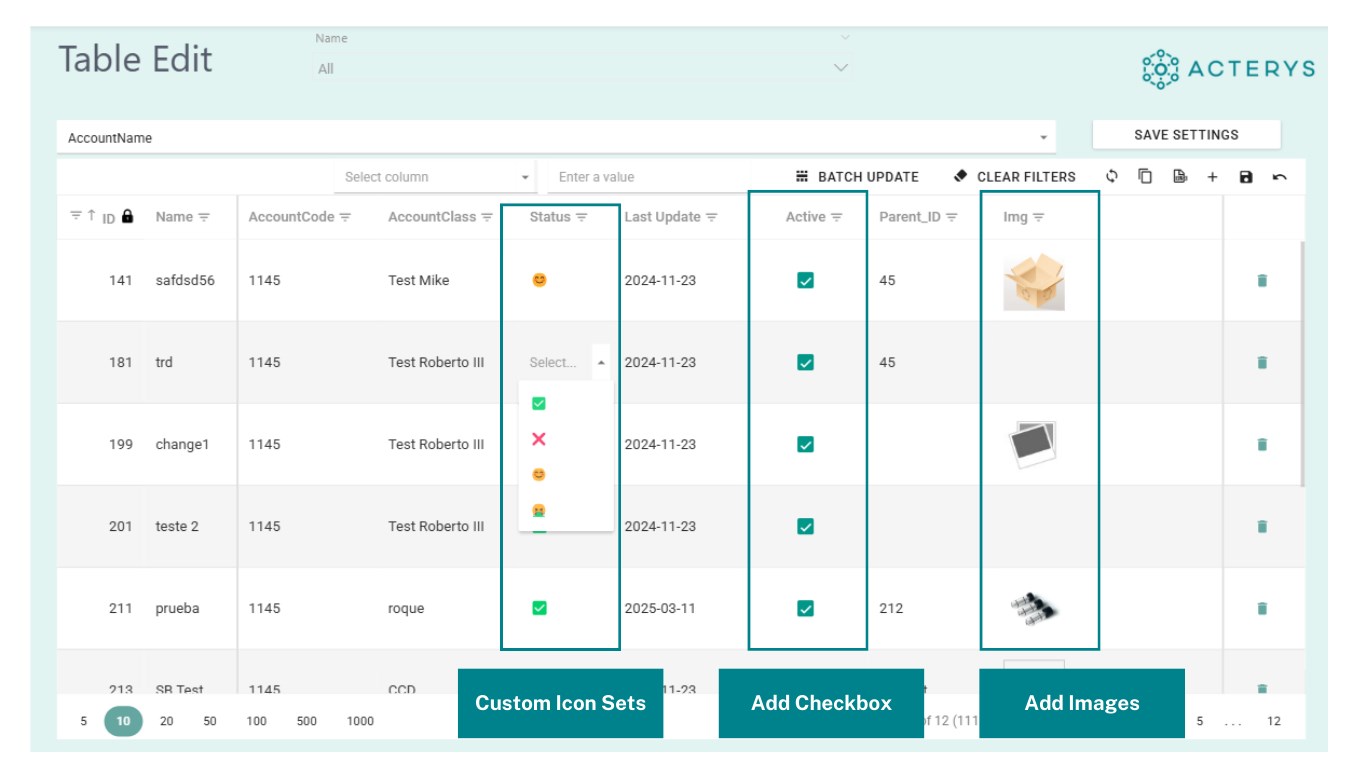Click the name cell prueba

pos(177,609)
